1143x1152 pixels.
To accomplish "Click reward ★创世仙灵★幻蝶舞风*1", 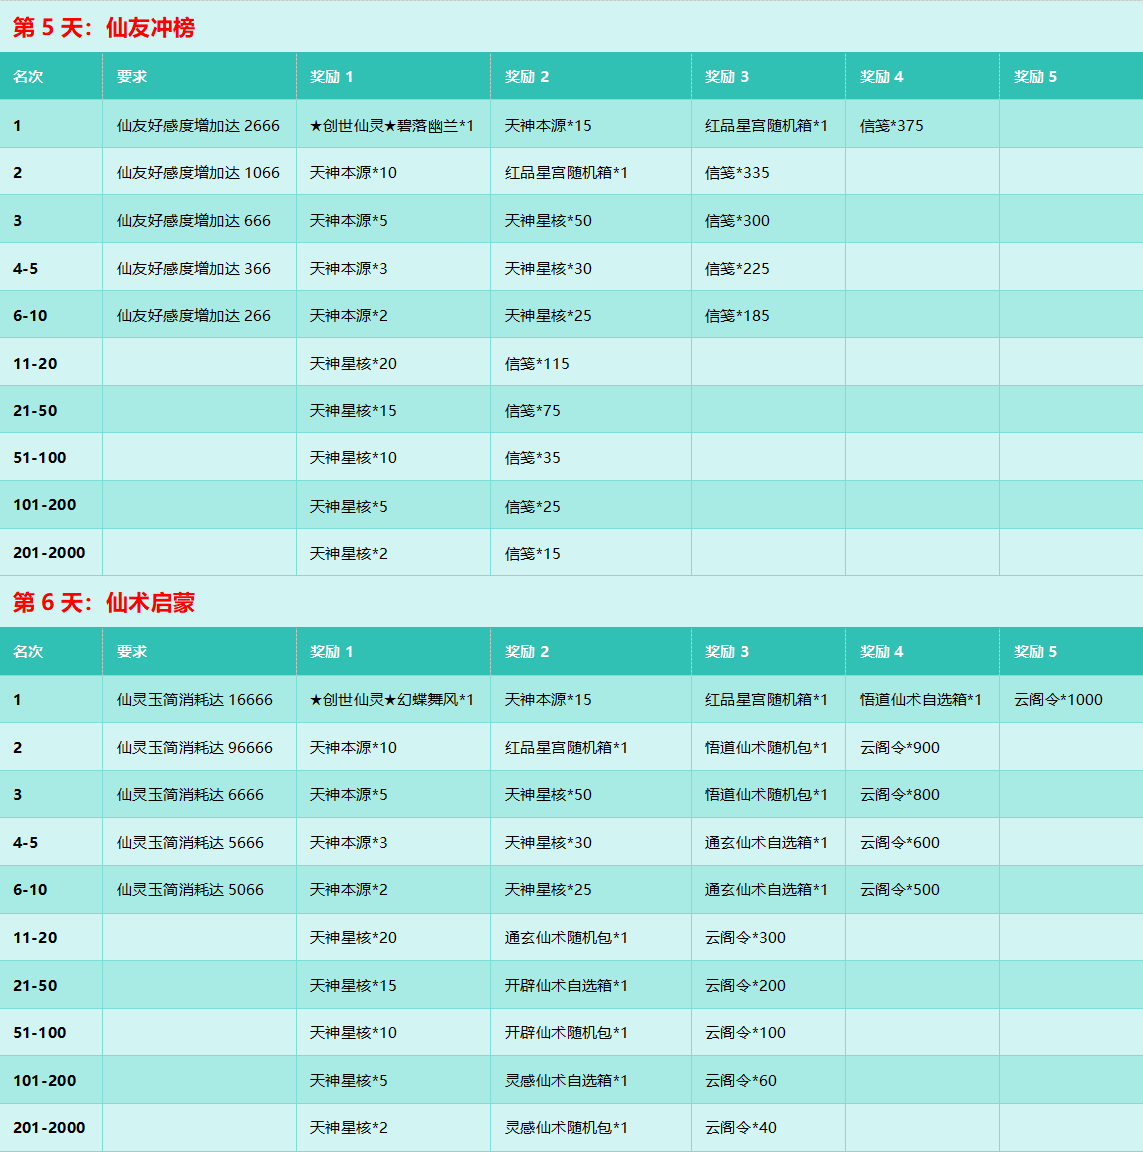I will point(392,699).
